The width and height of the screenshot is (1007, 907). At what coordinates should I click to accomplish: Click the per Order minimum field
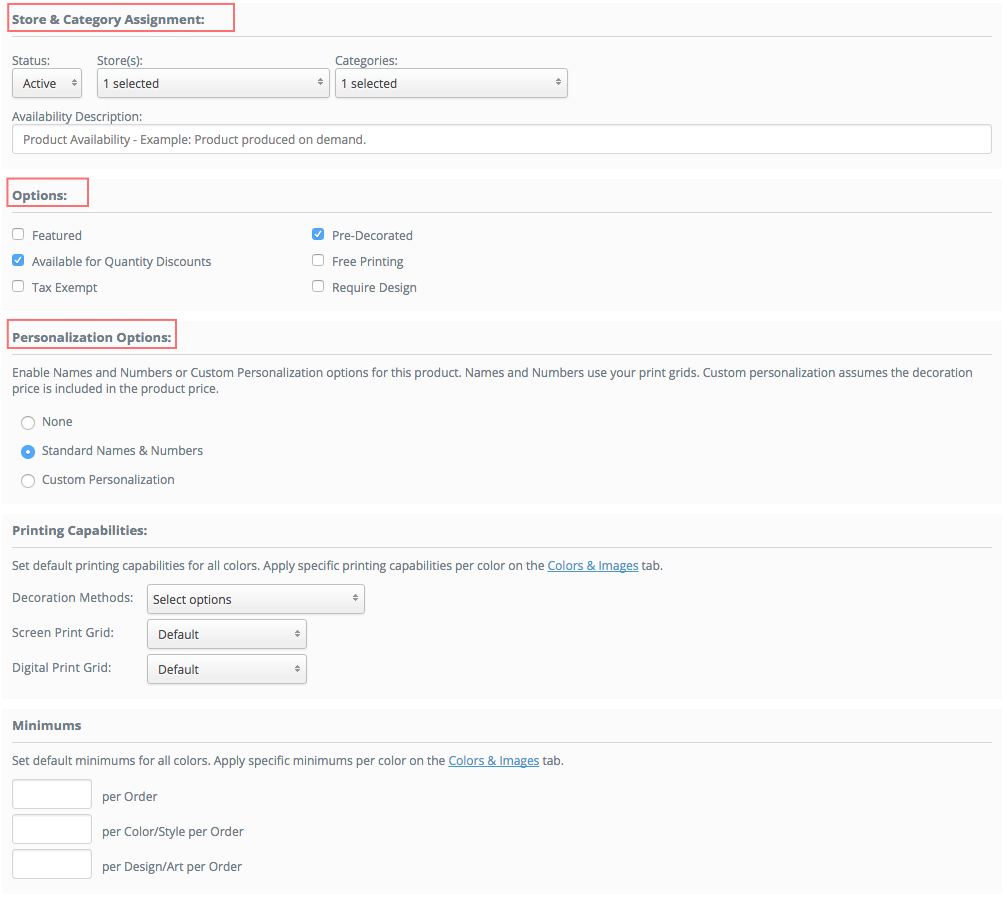pyautogui.click(x=52, y=794)
